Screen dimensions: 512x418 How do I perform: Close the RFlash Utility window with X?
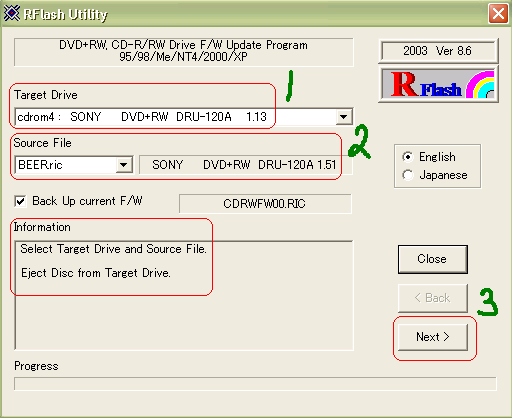[x=498, y=14]
